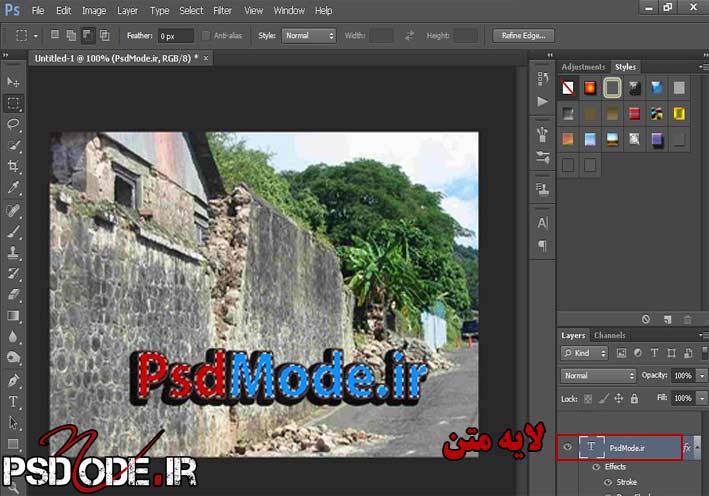709x496 pixels.
Task: Open the Character panel icon
Action: [542, 223]
